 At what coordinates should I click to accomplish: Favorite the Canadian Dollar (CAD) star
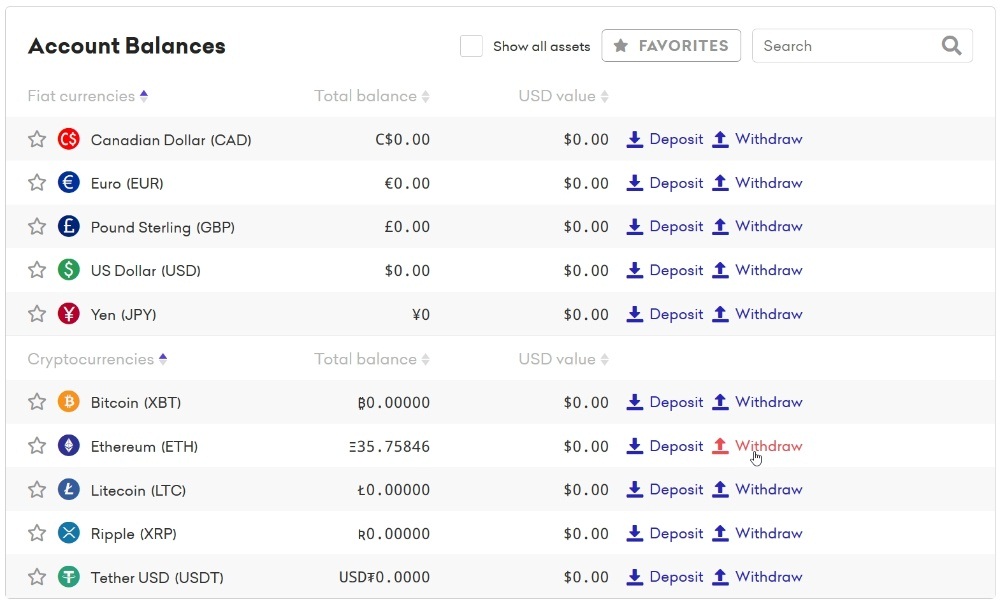coord(37,139)
